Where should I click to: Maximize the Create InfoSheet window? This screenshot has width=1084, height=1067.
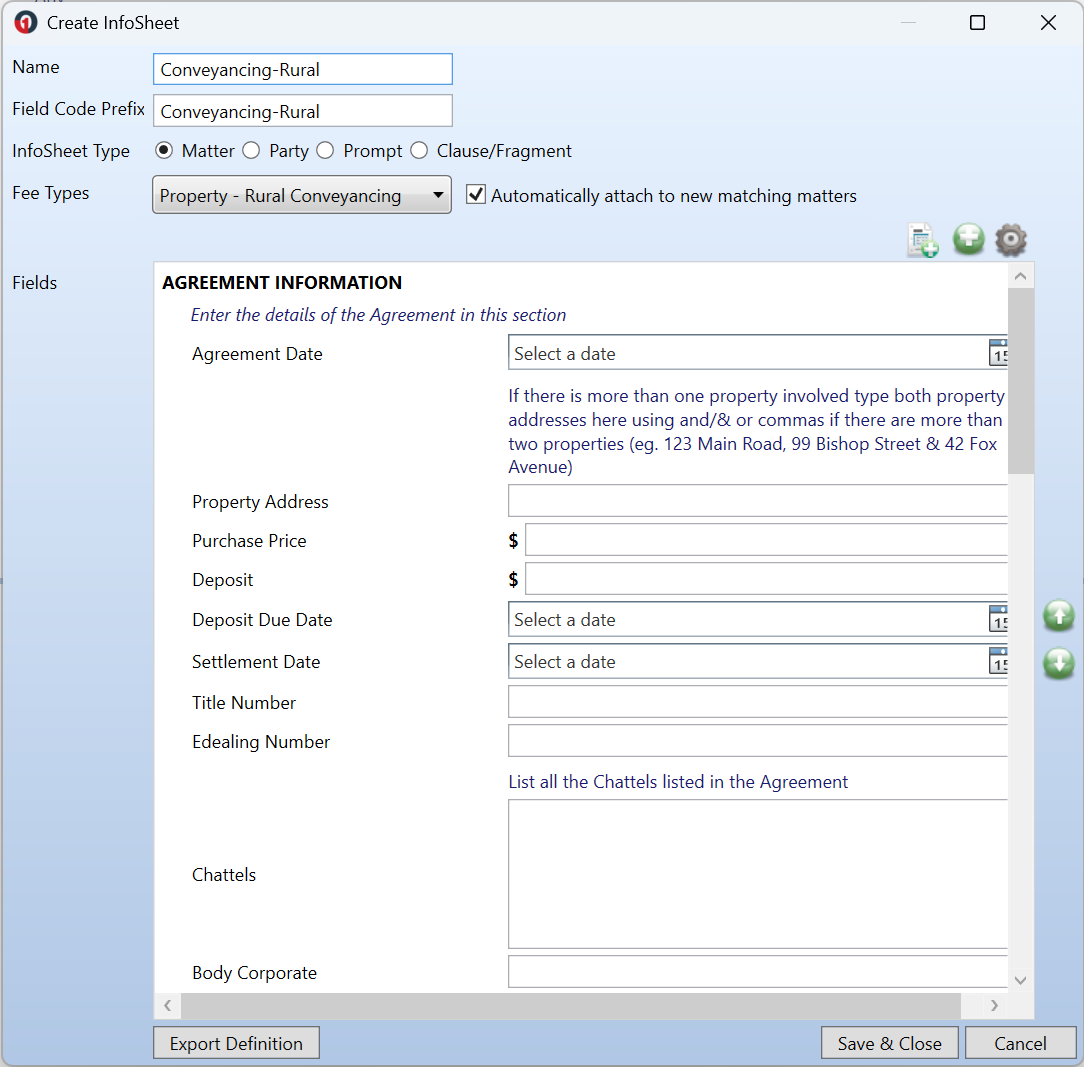(x=978, y=23)
